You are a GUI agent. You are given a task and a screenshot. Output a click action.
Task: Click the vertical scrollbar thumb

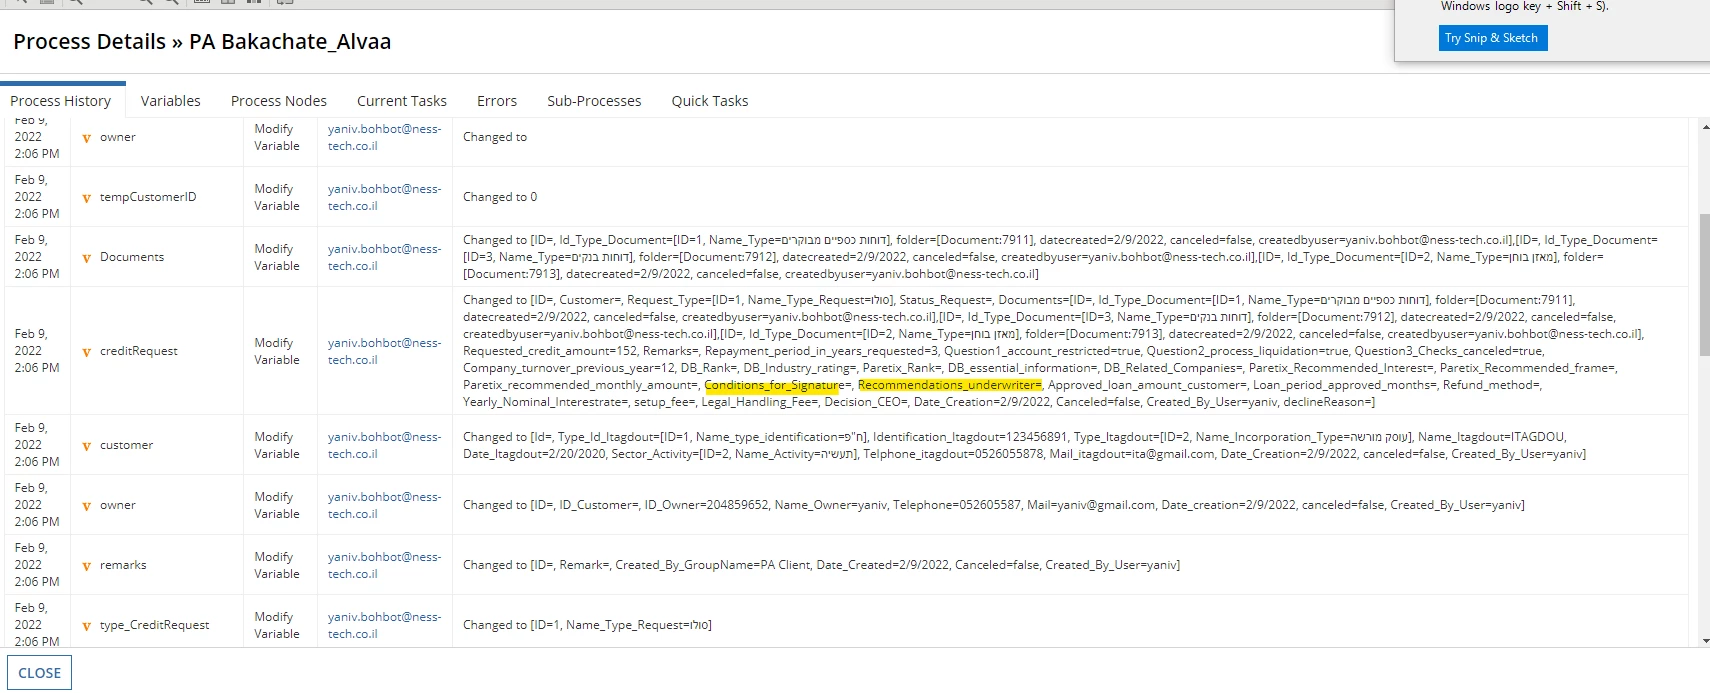tap(1704, 284)
